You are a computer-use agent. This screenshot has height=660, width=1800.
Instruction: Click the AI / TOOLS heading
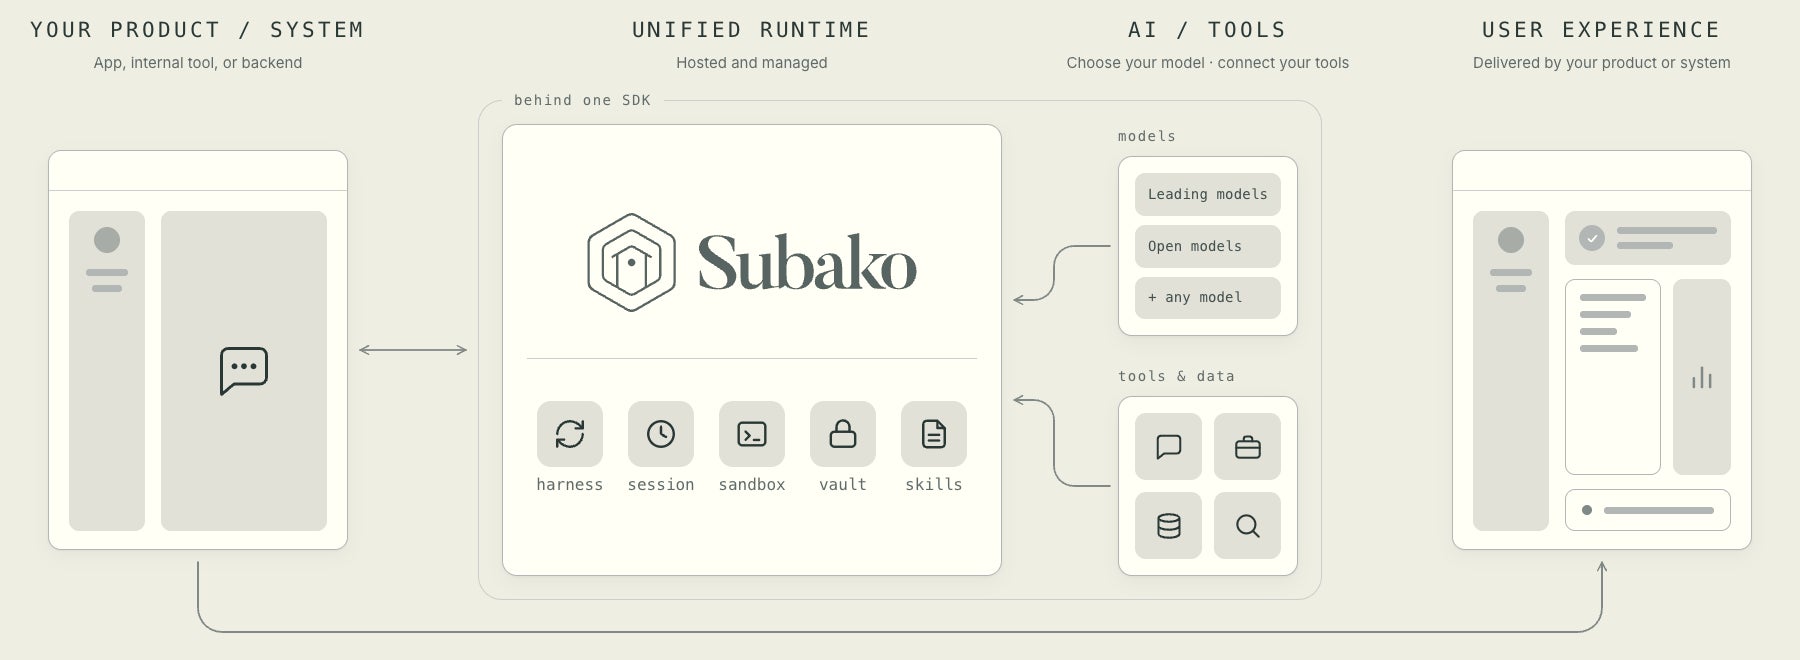[1207, 30]
